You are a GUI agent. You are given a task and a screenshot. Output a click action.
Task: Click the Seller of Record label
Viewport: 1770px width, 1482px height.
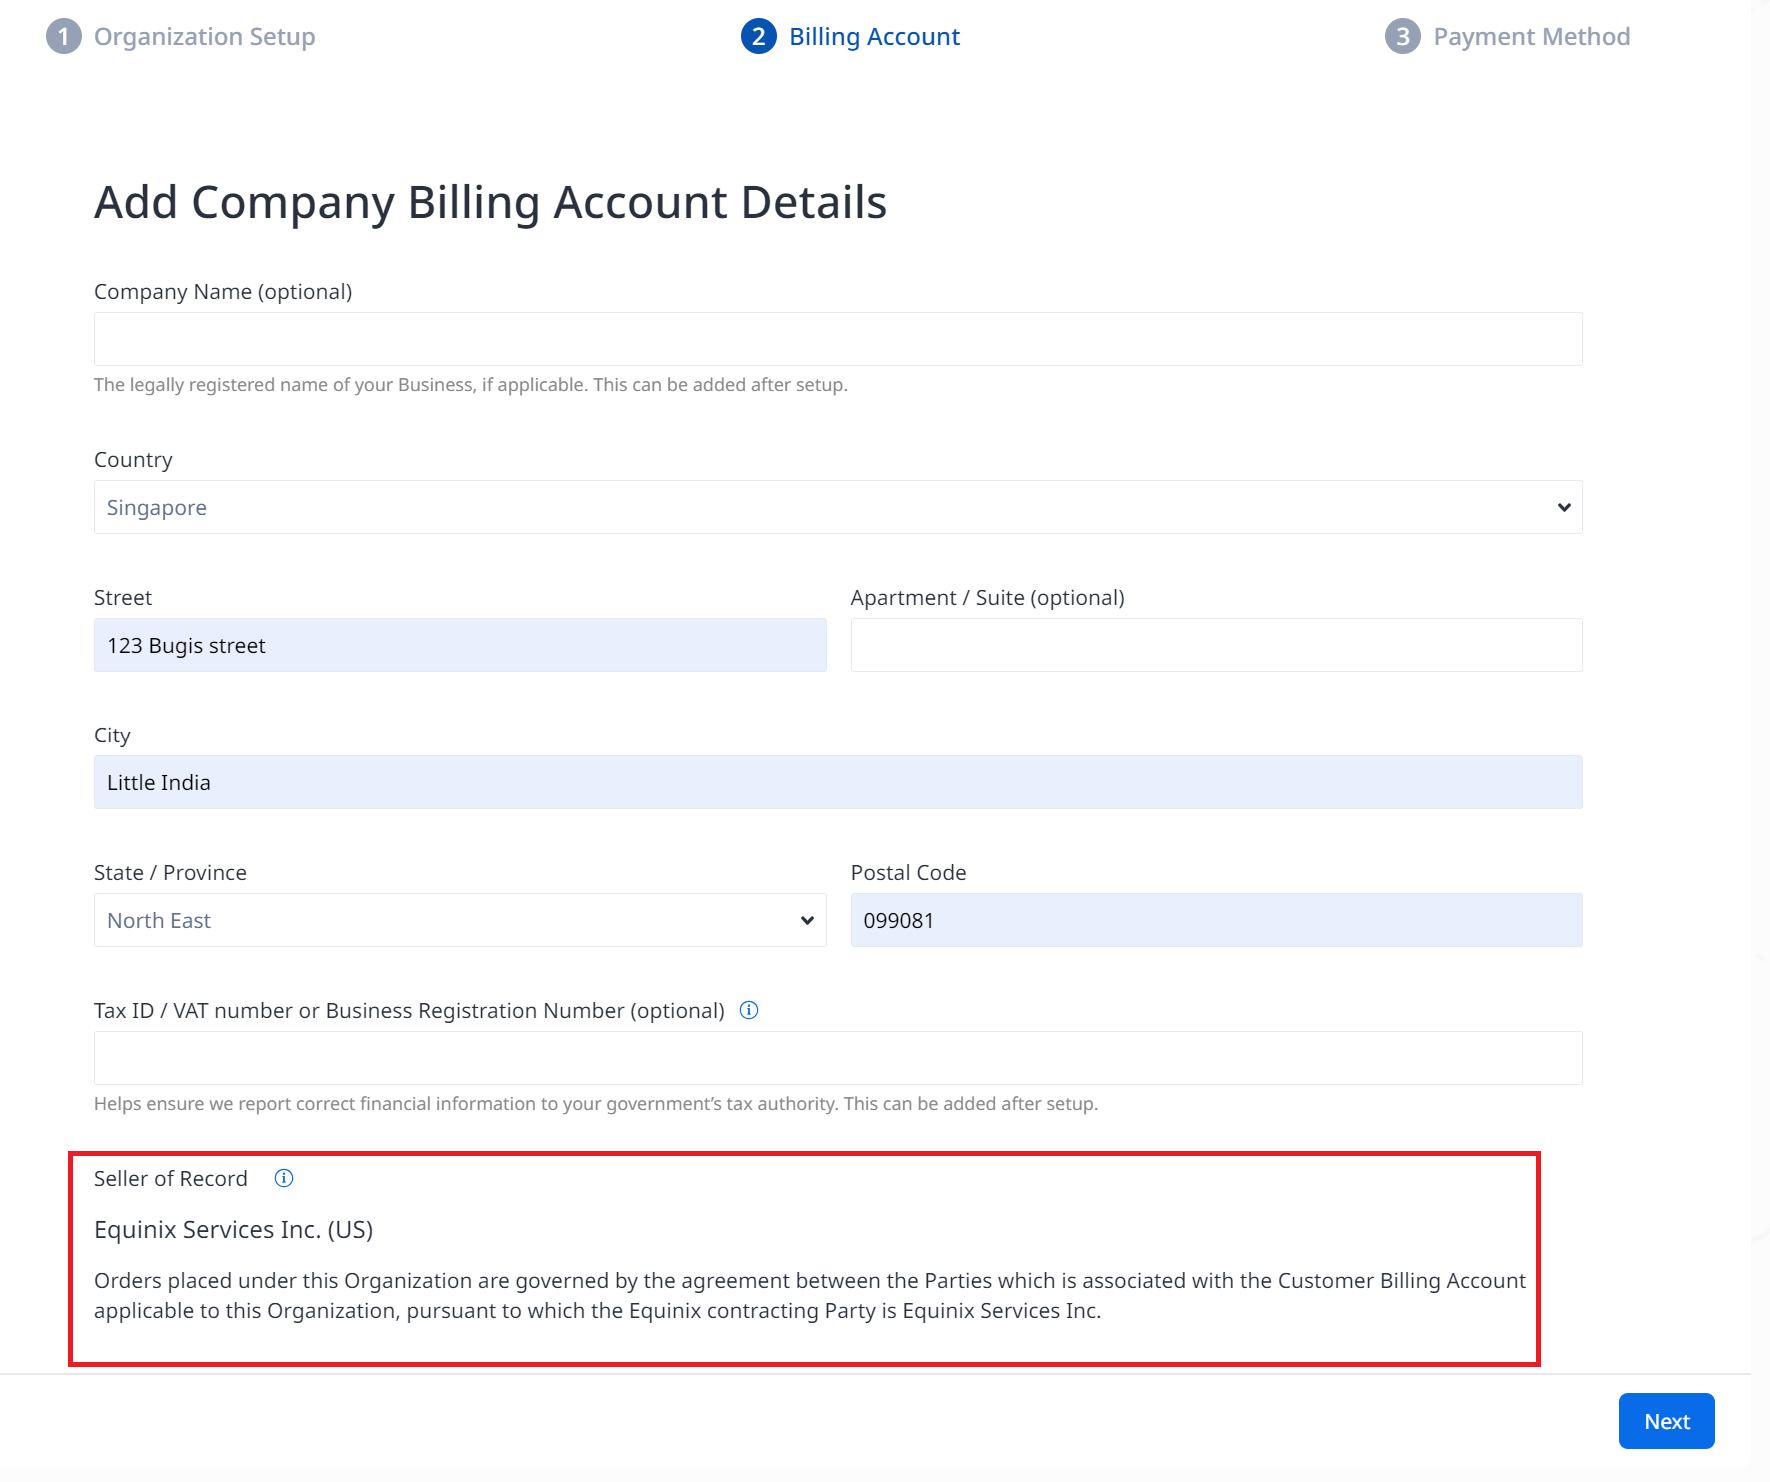pos(171,1179)
